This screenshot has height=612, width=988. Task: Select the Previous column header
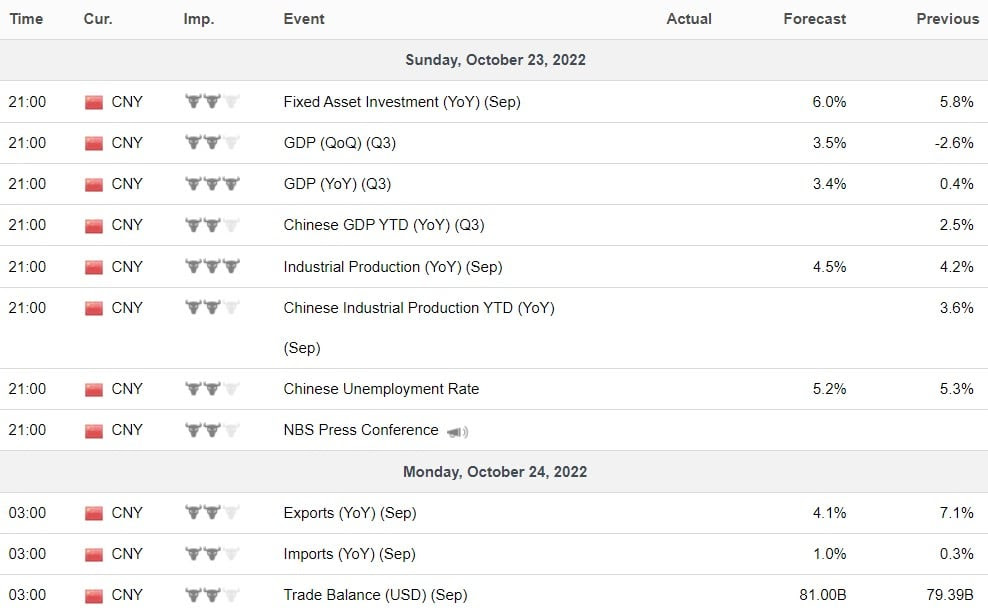point(947,19)
